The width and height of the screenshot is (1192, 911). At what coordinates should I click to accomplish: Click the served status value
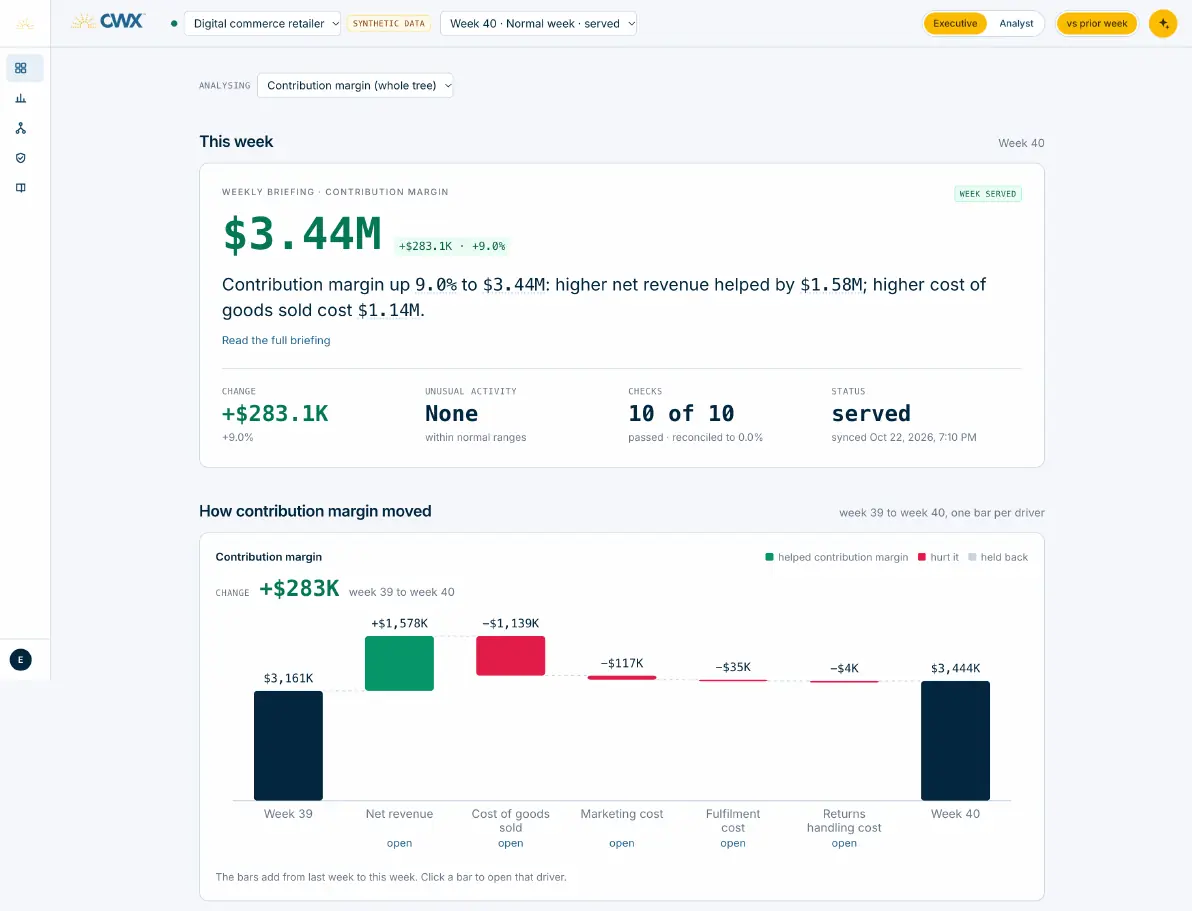point(870,414)
